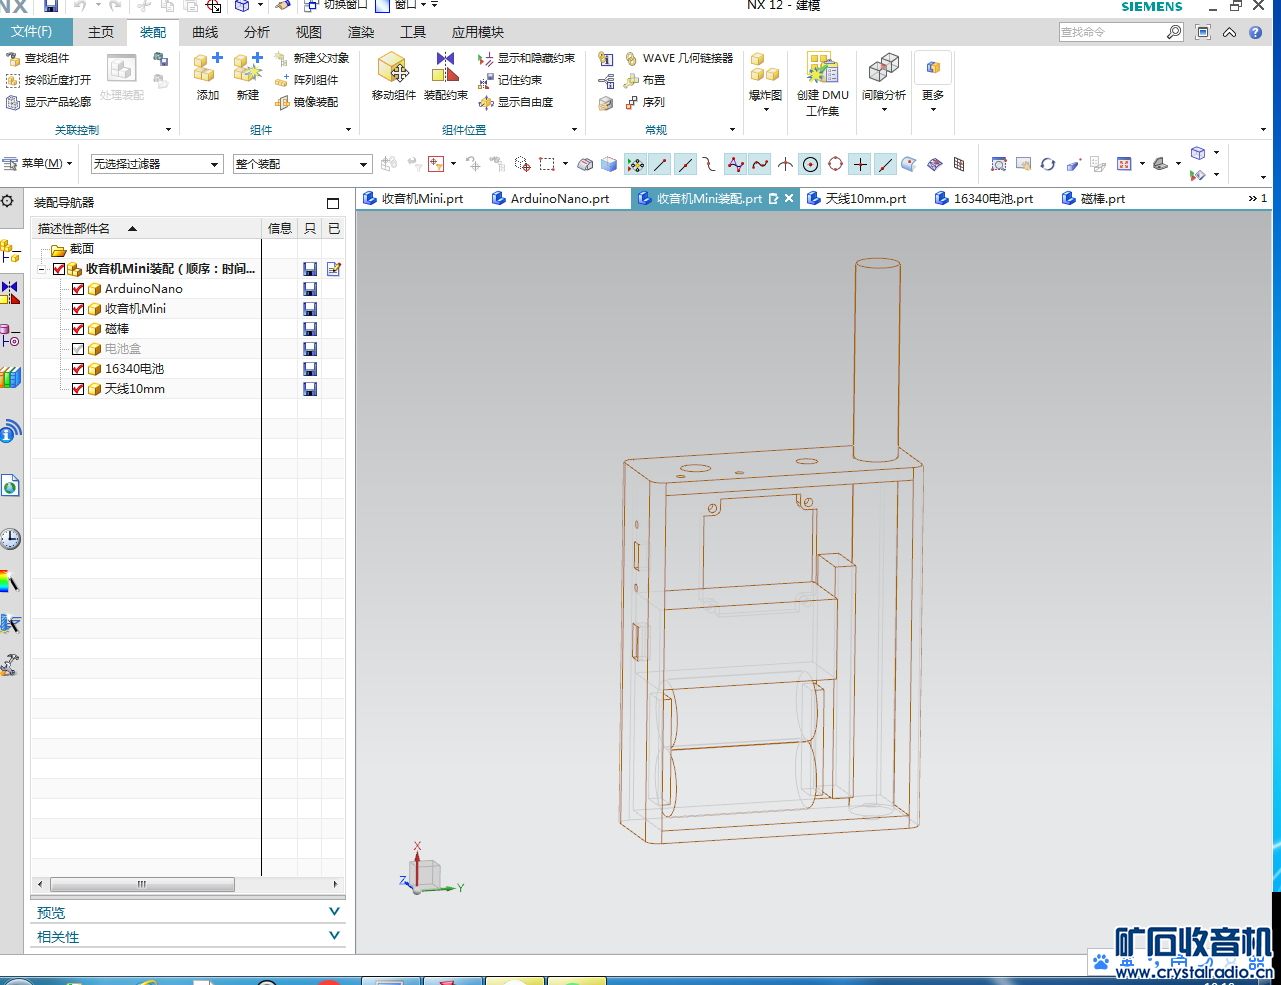Switch to the 应用模块 Application tab

pos(478,32)
